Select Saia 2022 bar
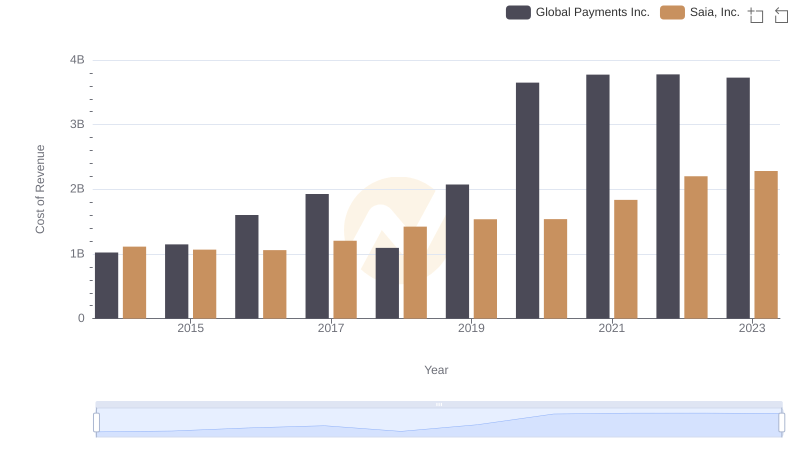The image size is (800, 461). (x=696, y=247)
